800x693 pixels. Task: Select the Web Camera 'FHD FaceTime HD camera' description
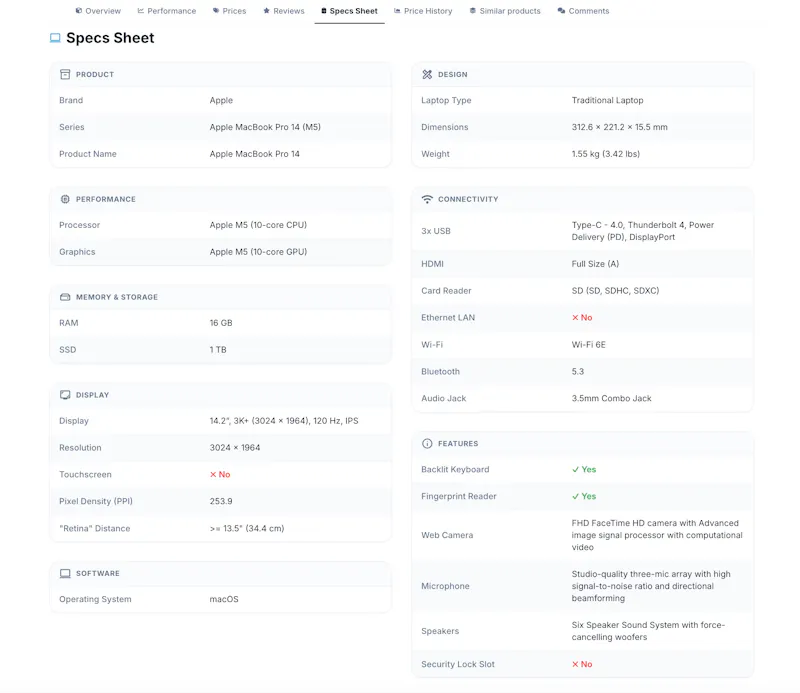click(657, 535)
